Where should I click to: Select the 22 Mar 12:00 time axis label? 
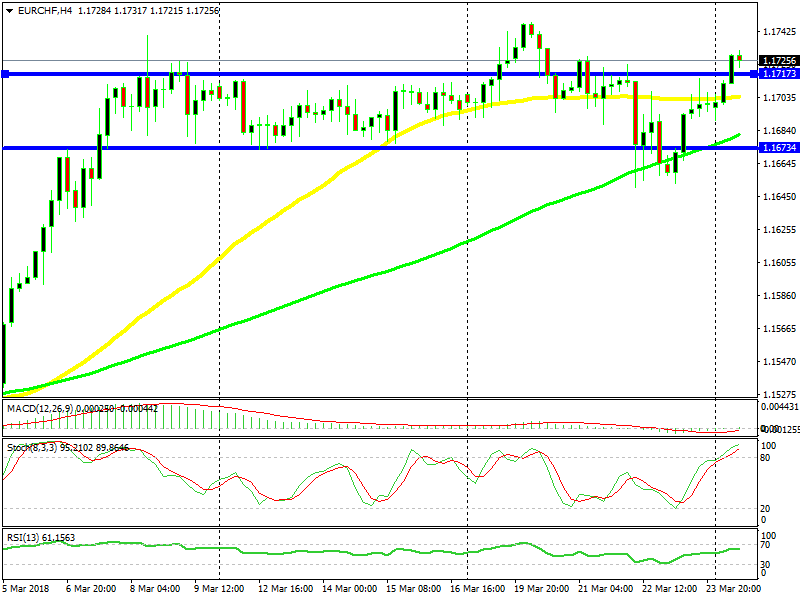[669, 589]
